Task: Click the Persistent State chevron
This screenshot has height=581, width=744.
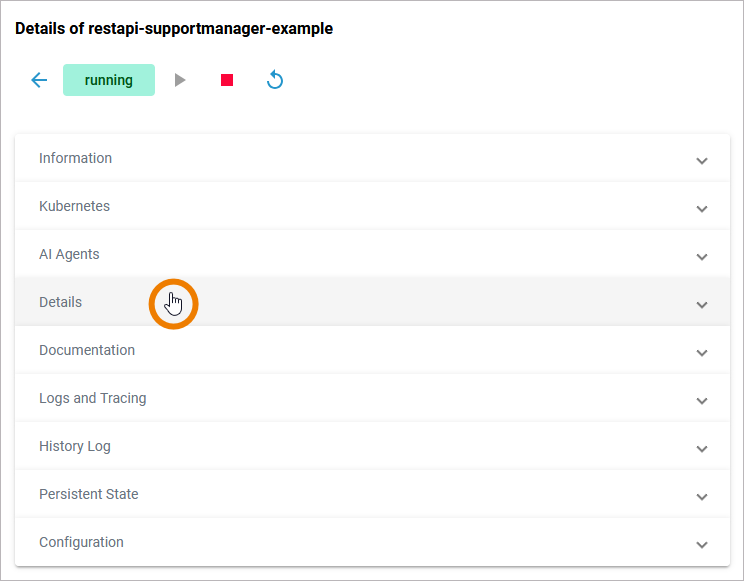Action: (x=702, y=496)
